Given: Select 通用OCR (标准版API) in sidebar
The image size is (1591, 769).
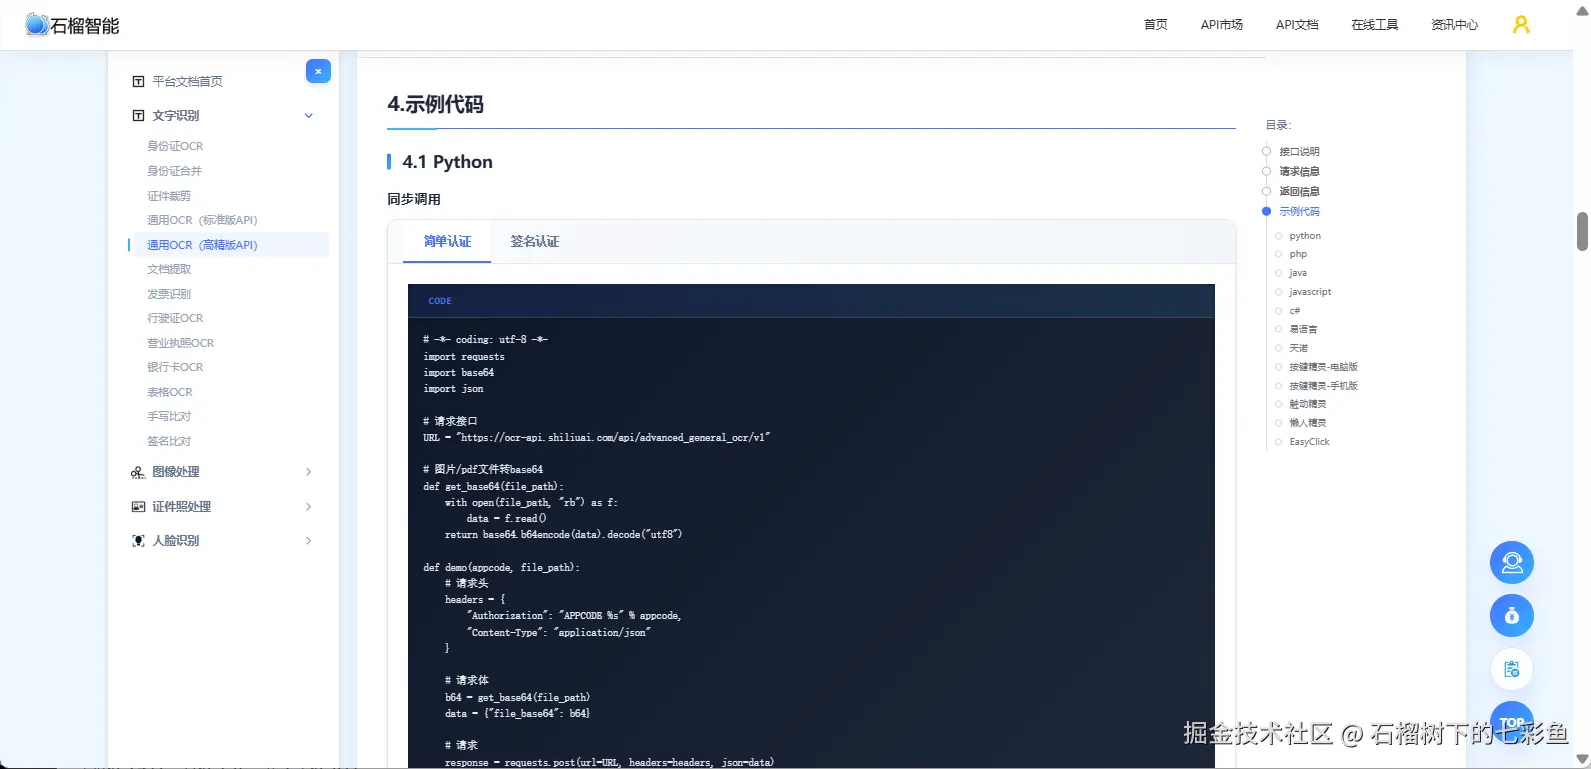Looking at the screenshot, I should pos(202,220).
